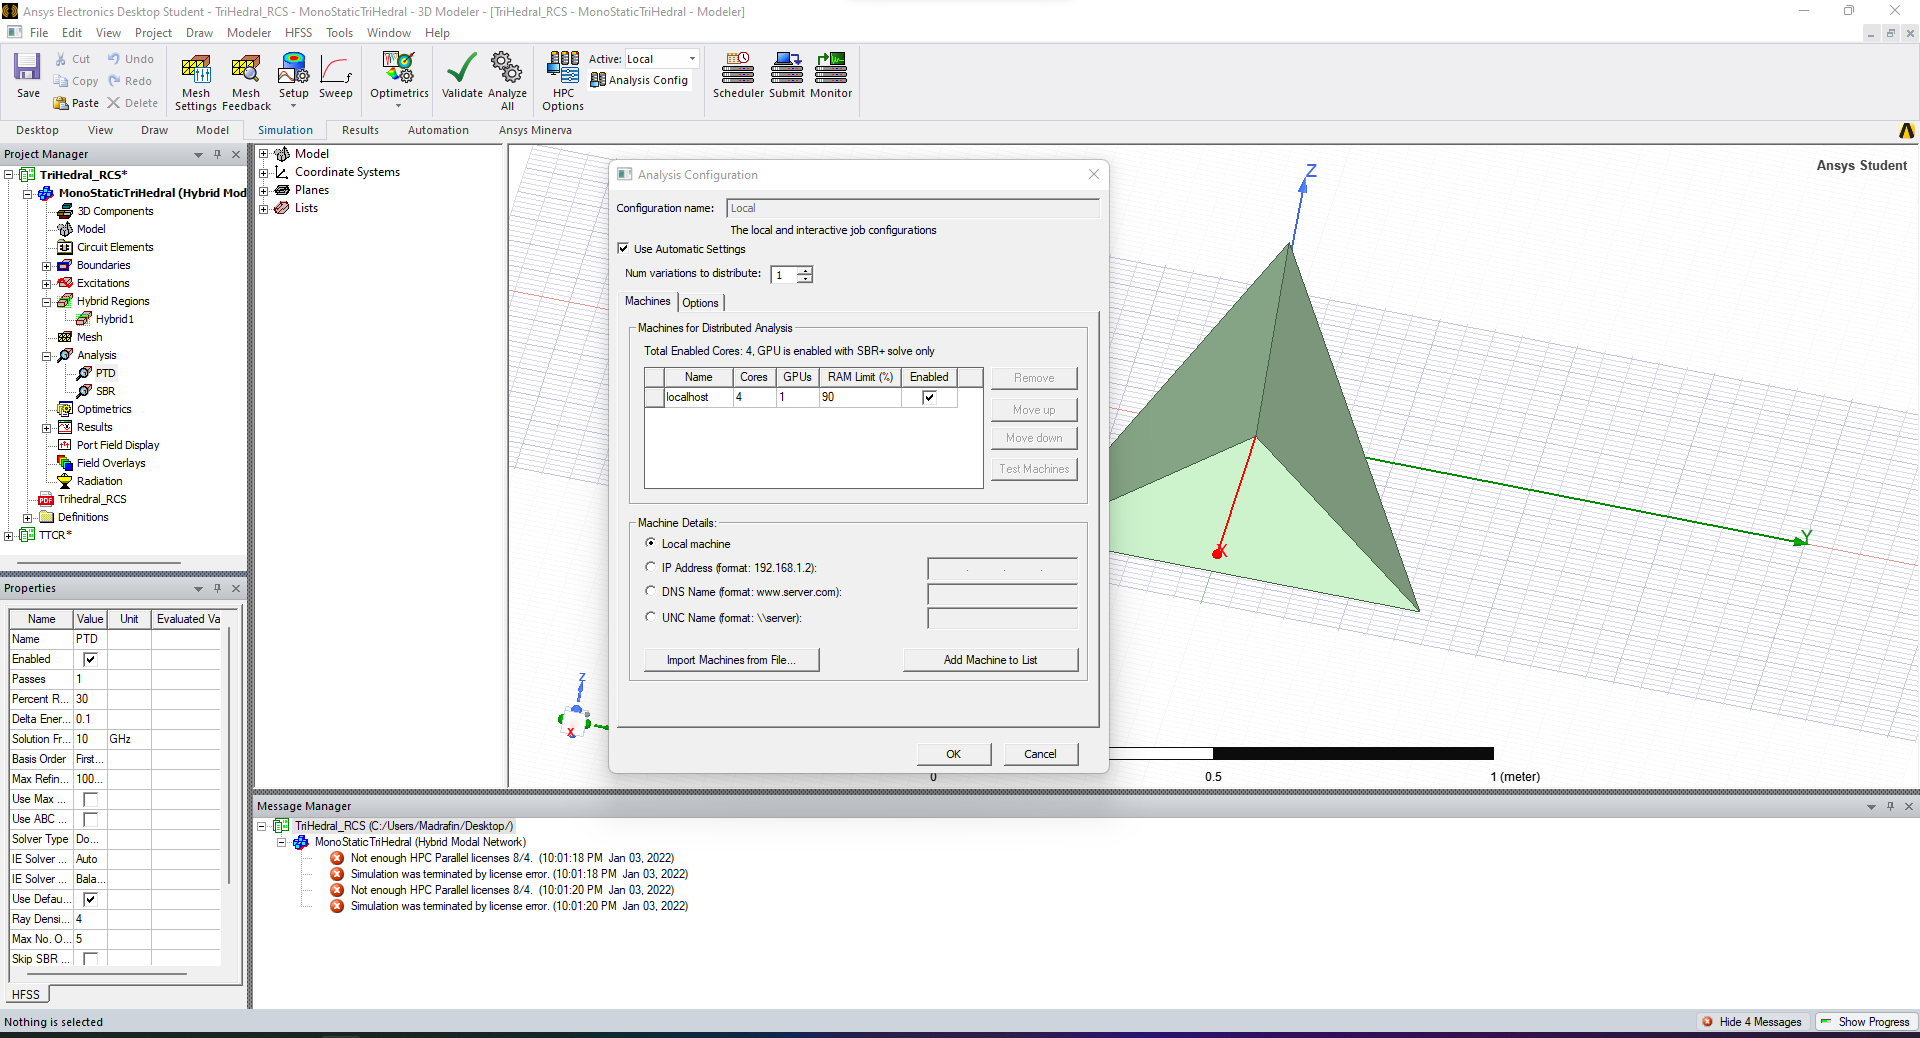
Task: Select PTD analysis setup in project tree
Action: coord(105,373)
